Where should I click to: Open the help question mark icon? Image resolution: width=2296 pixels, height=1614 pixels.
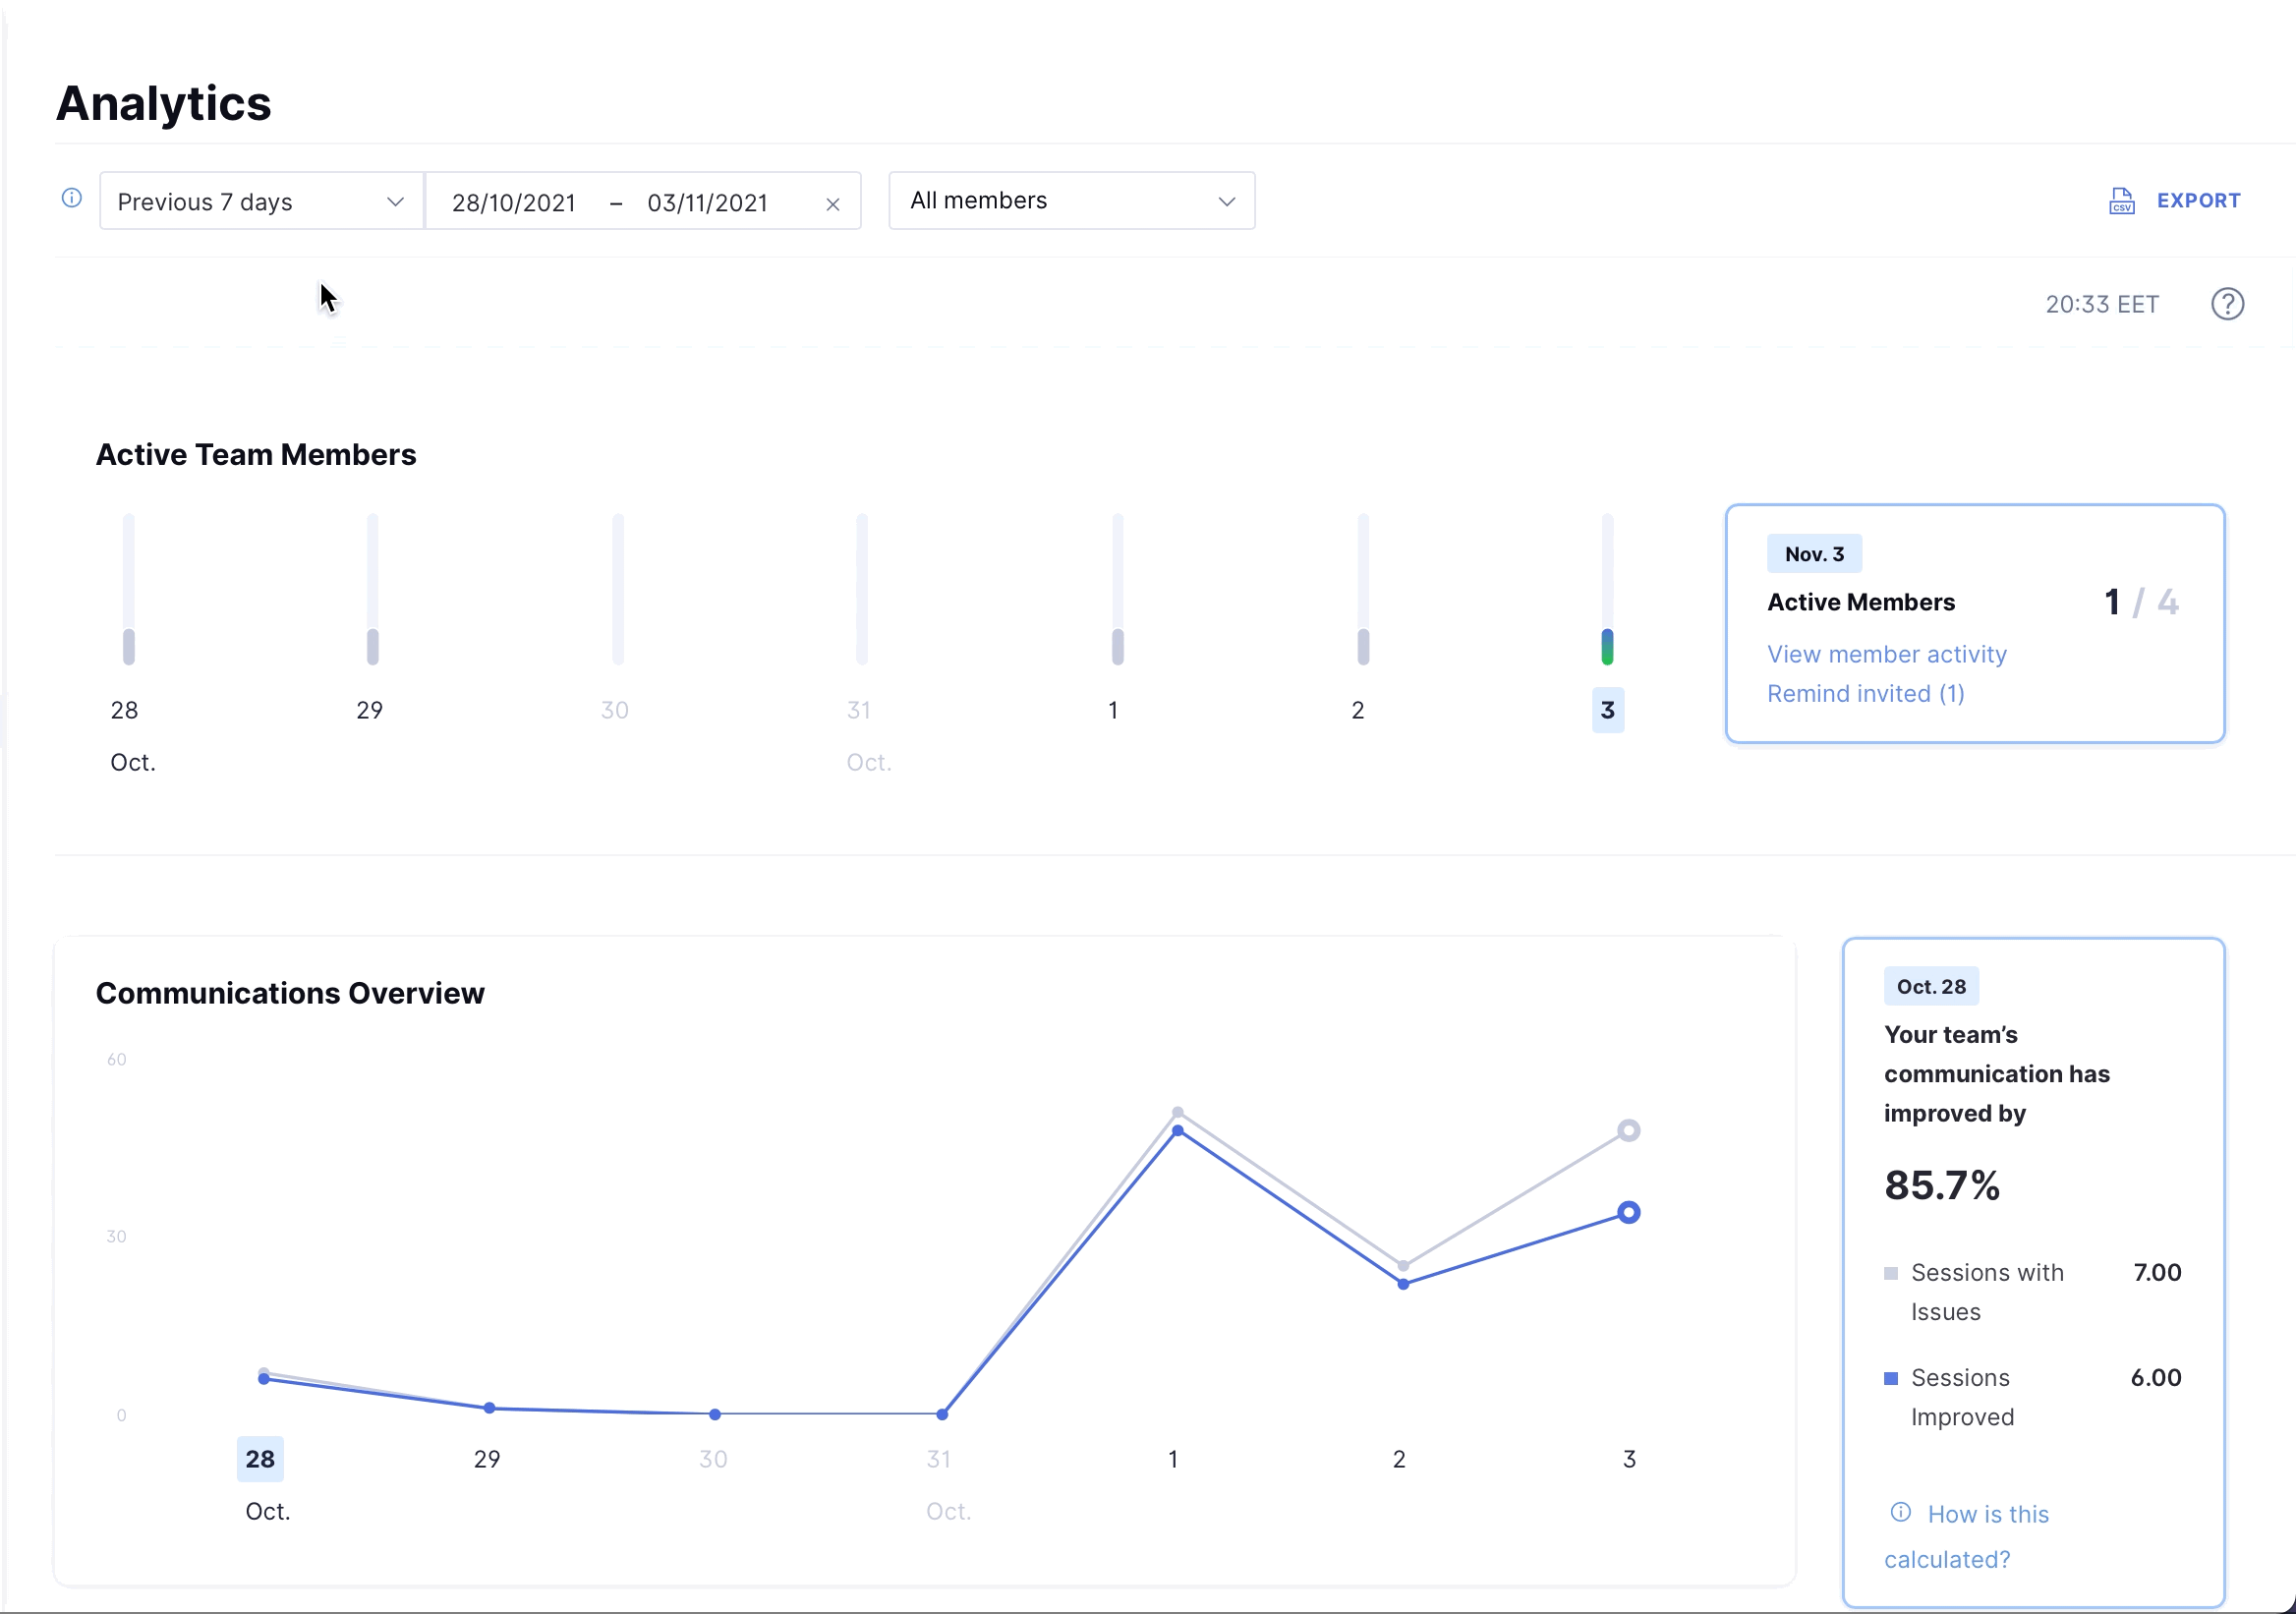click(2227, 304)
